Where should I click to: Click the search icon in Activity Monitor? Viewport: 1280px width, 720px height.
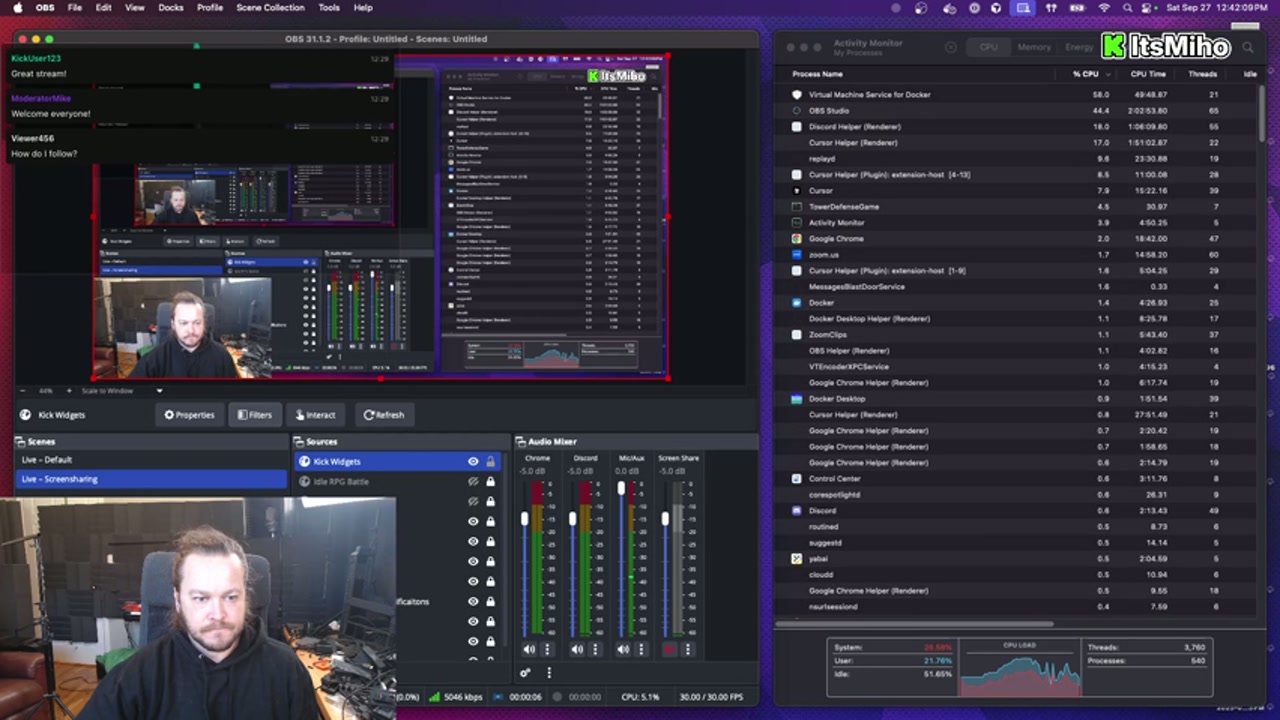point(1247,47)
